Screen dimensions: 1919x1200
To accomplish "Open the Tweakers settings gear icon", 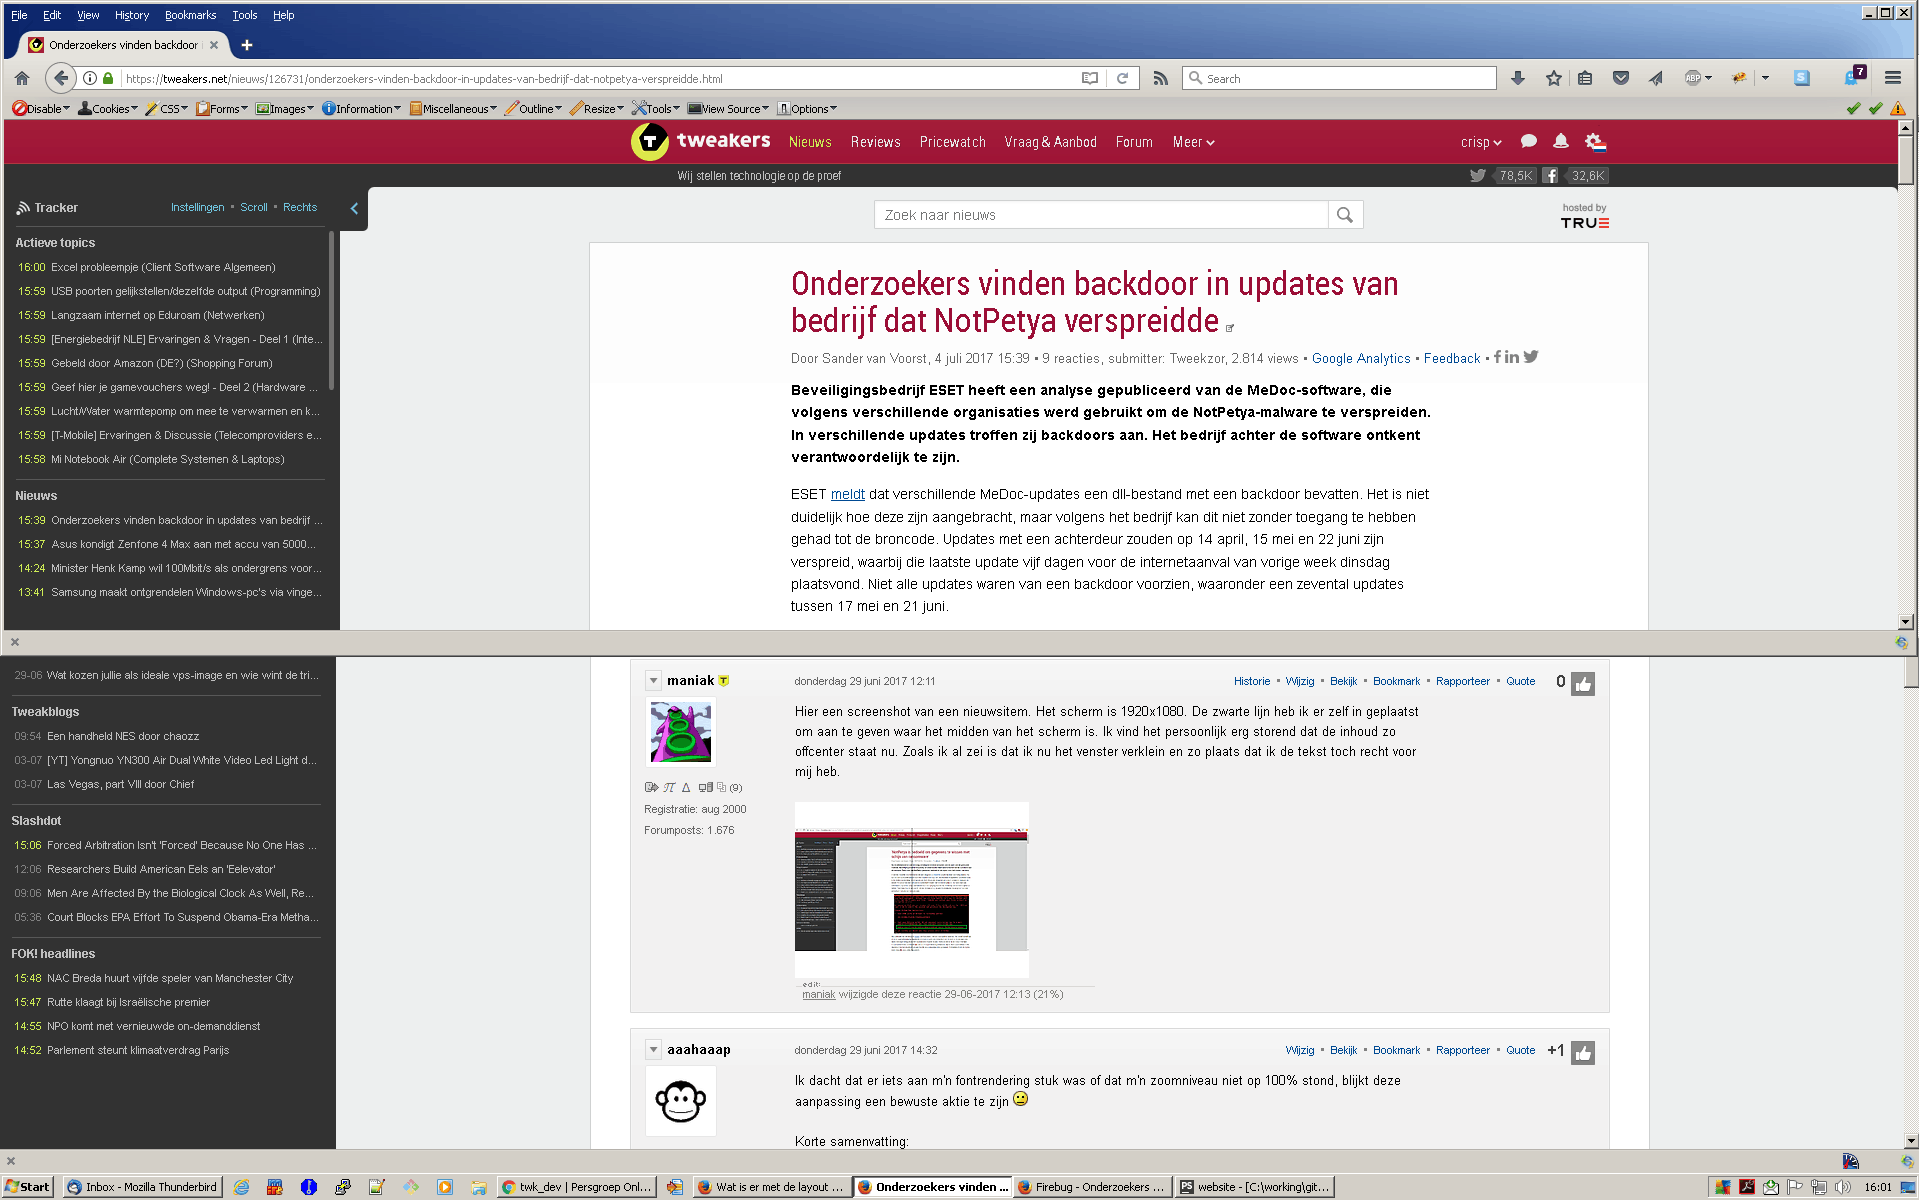I will tap(1595, 142).
